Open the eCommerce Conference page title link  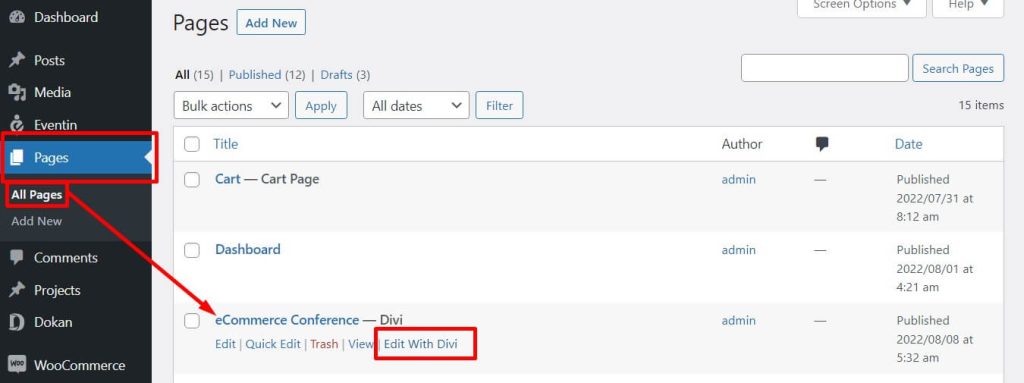click(287, 320)
